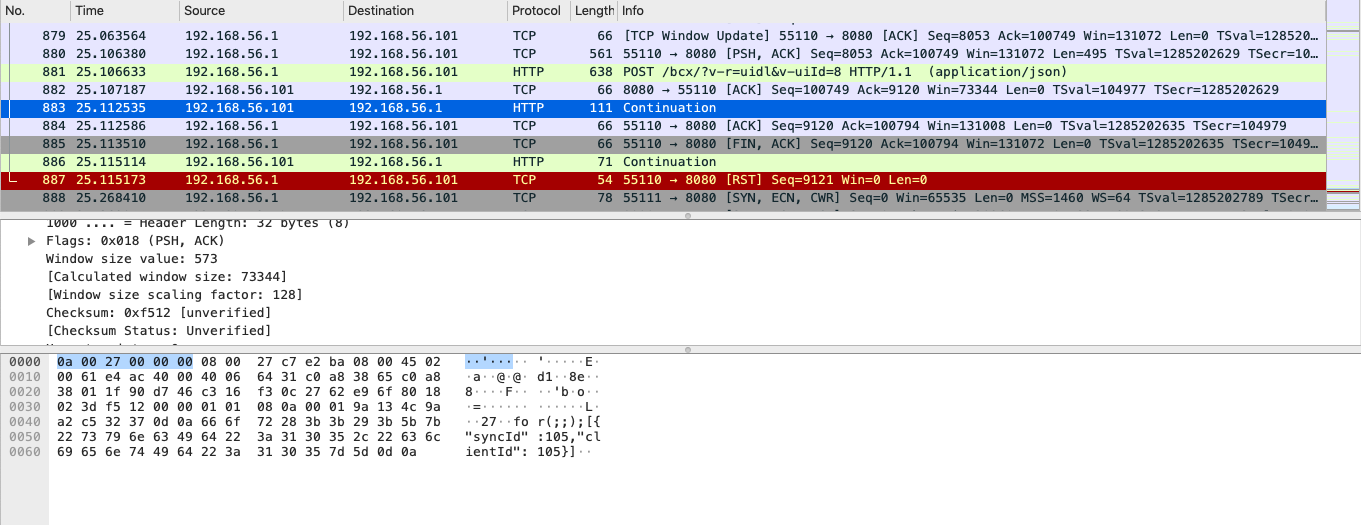The image size is (1361, 525).
Task: Select packet 879 TCP Window Update row
Action: (663, 36)
